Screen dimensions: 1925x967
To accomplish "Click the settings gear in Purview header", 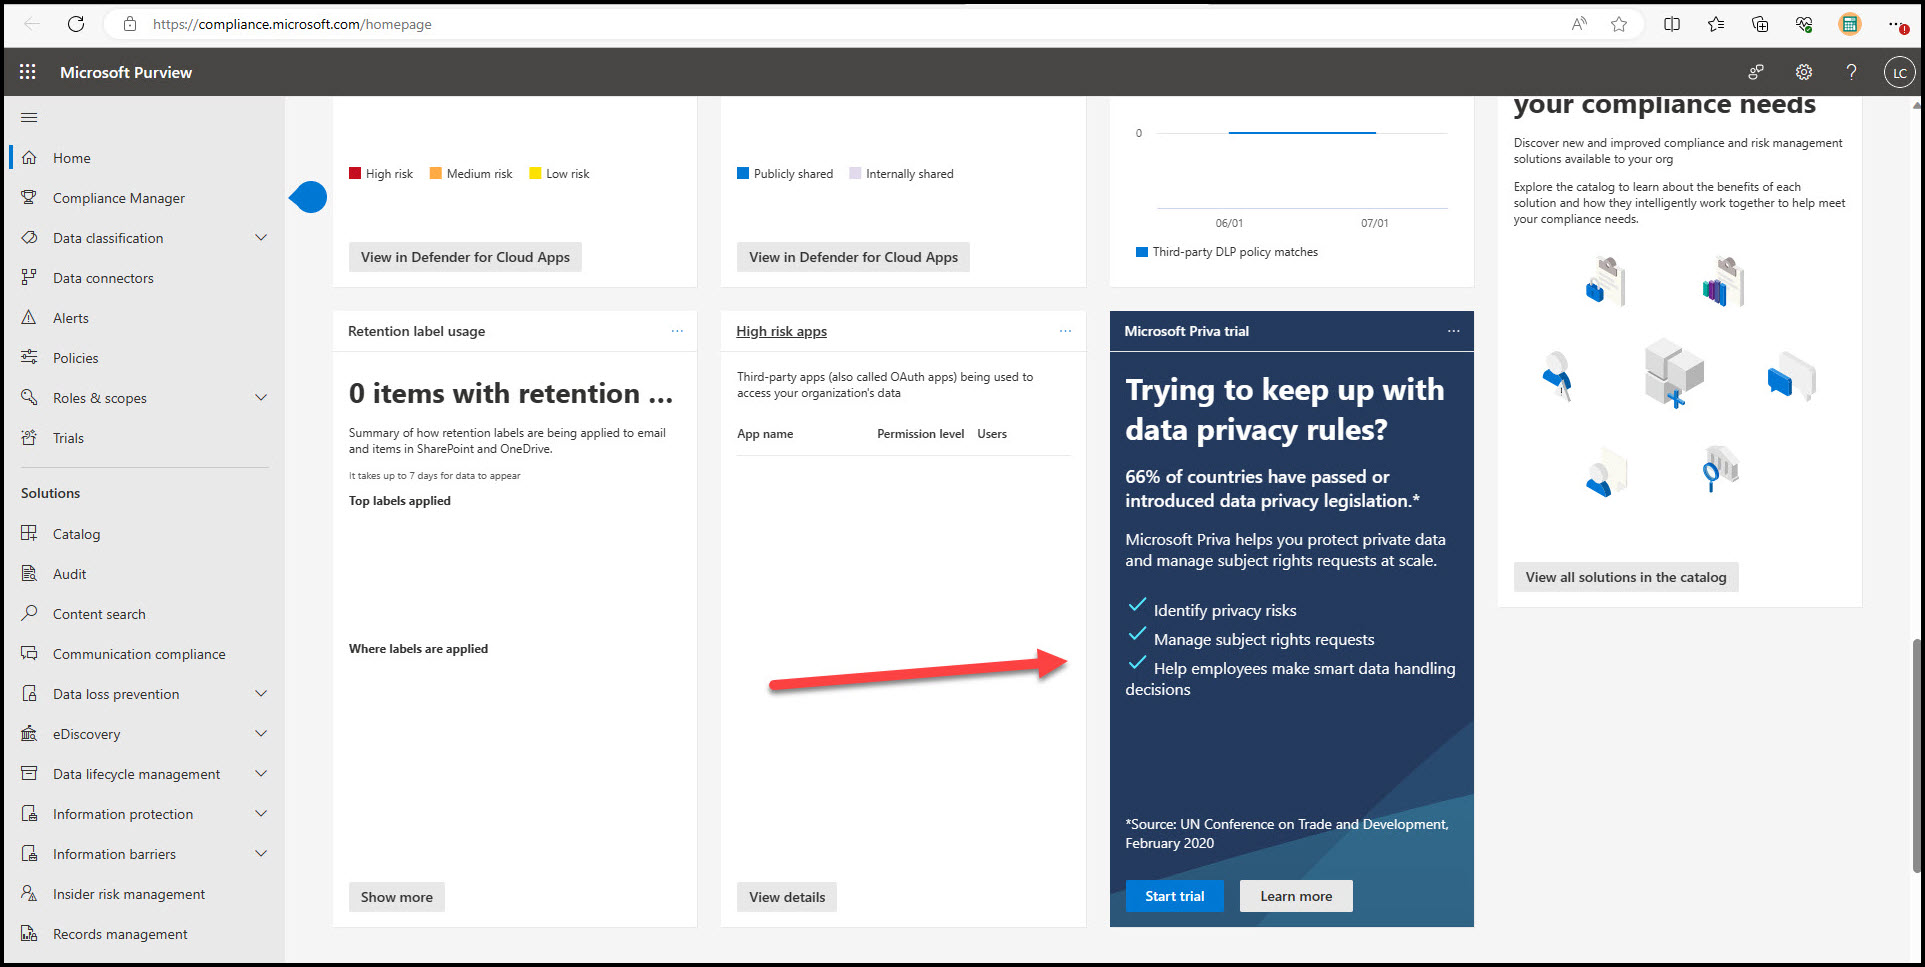I will coord(1803,72).
